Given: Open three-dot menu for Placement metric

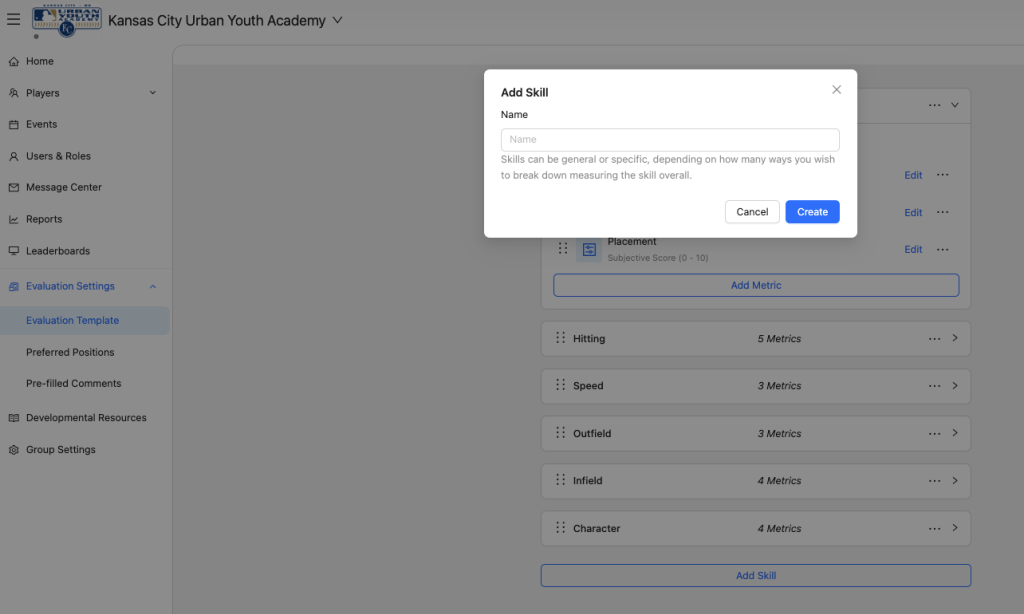Looking at the screenshot, I should [942, 249].
